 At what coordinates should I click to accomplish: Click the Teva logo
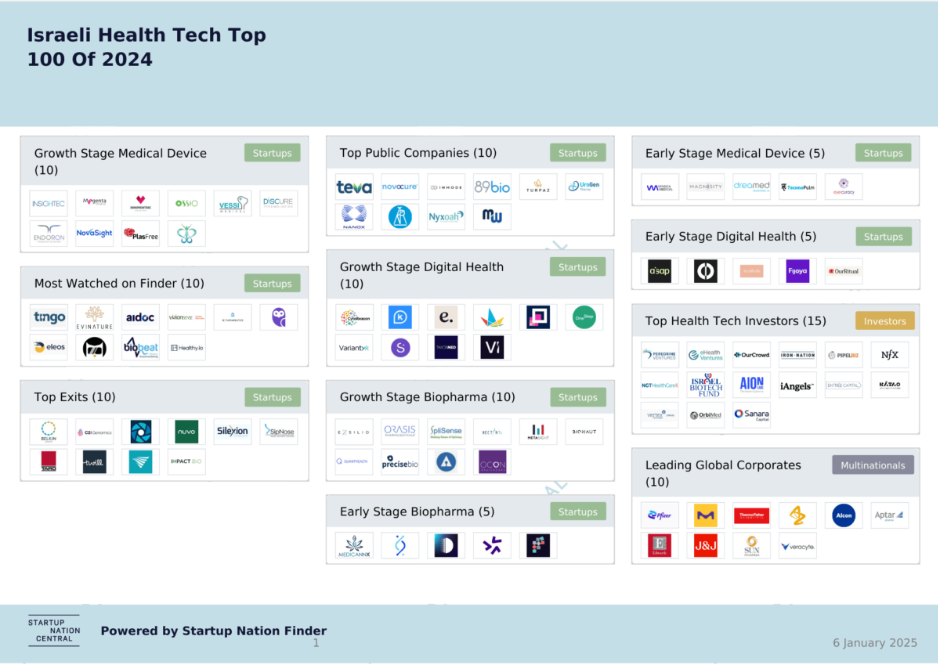point(354,187)
